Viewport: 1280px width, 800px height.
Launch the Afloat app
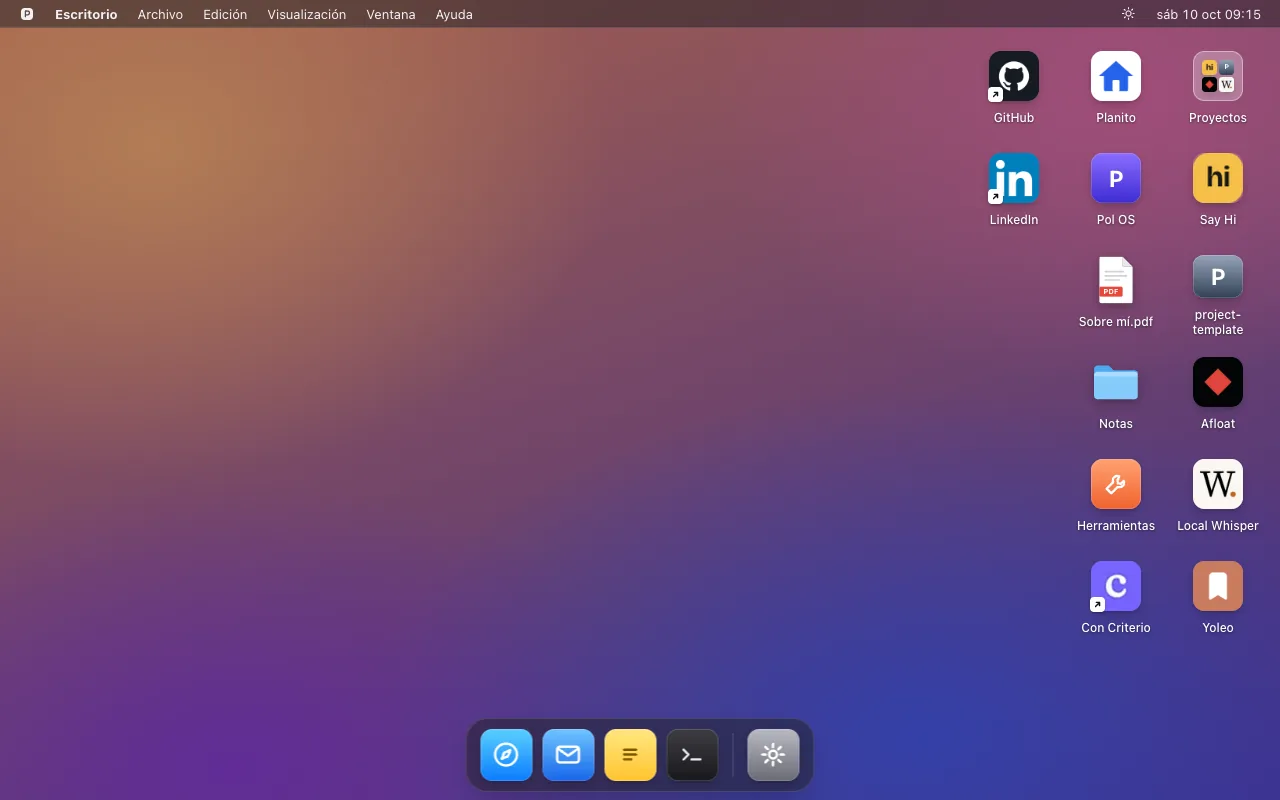point(1218,382)
